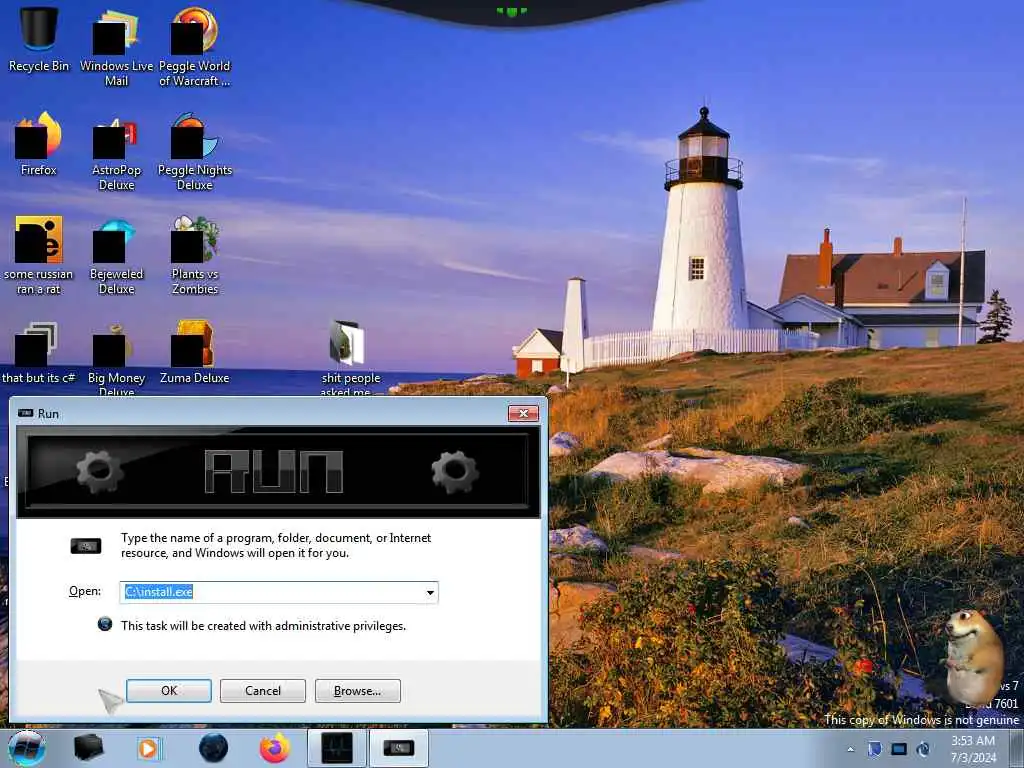The width and height of the screenshot is (1024, 768).
Task: Click the rightmost tray icon beside the clock
Action: pos(923,749)
